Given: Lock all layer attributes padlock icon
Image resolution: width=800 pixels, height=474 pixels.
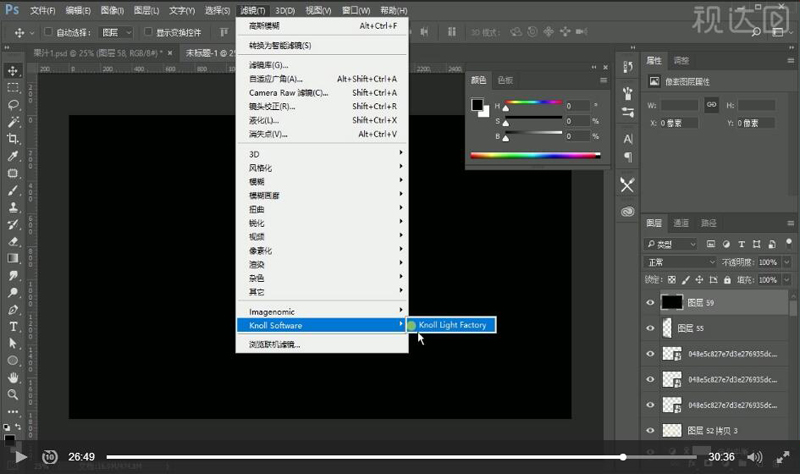Looking at the screenshot, I should [x=727, y=280].
